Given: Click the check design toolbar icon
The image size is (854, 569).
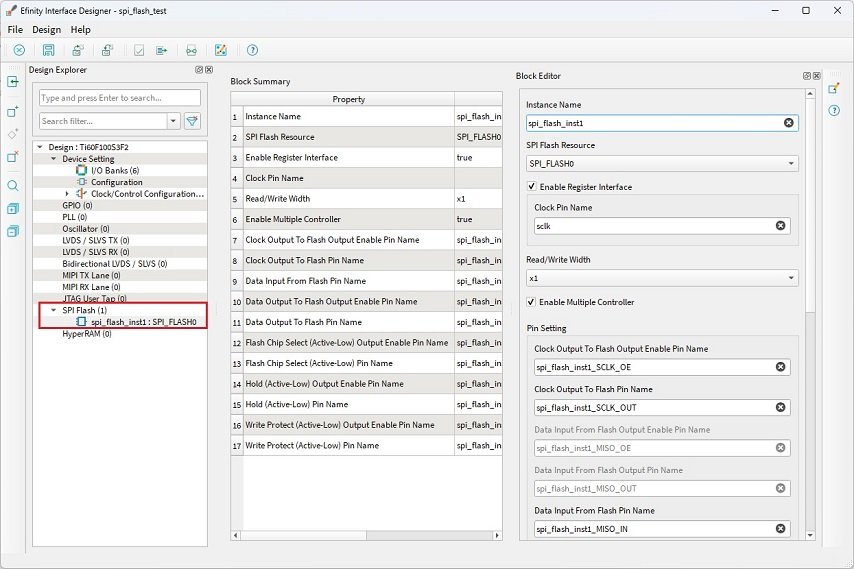Looking at the screenshot, I should tap(139, 50).
